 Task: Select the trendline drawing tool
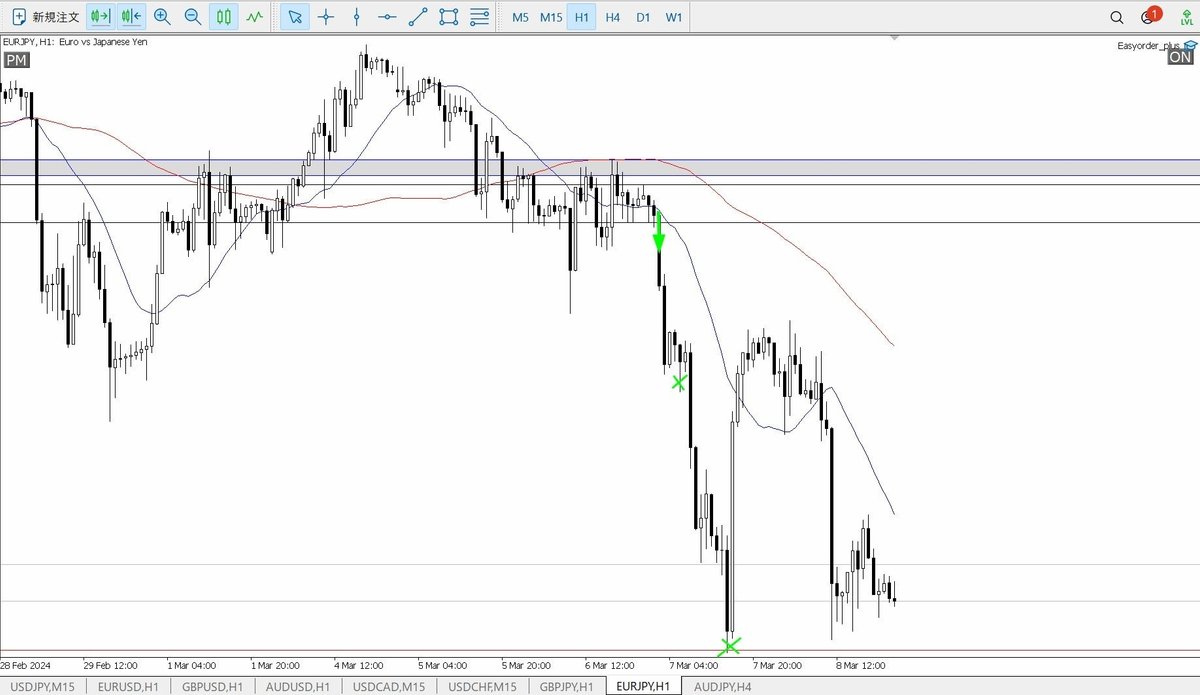419,17
